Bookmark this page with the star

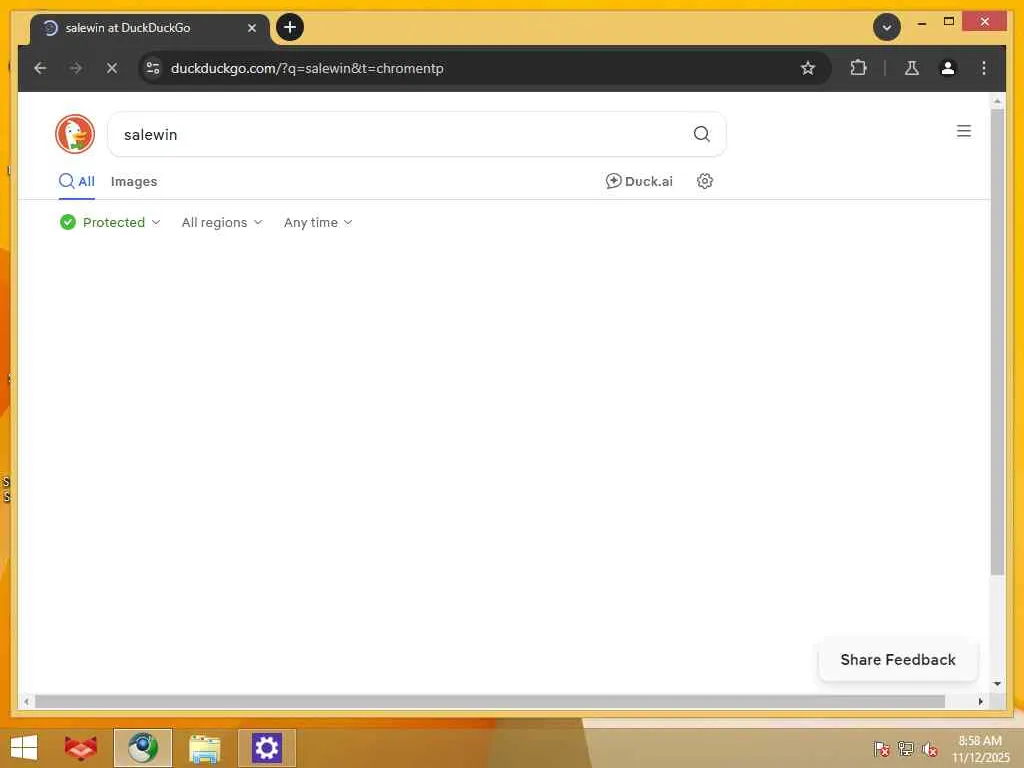[x=808, y=68]
